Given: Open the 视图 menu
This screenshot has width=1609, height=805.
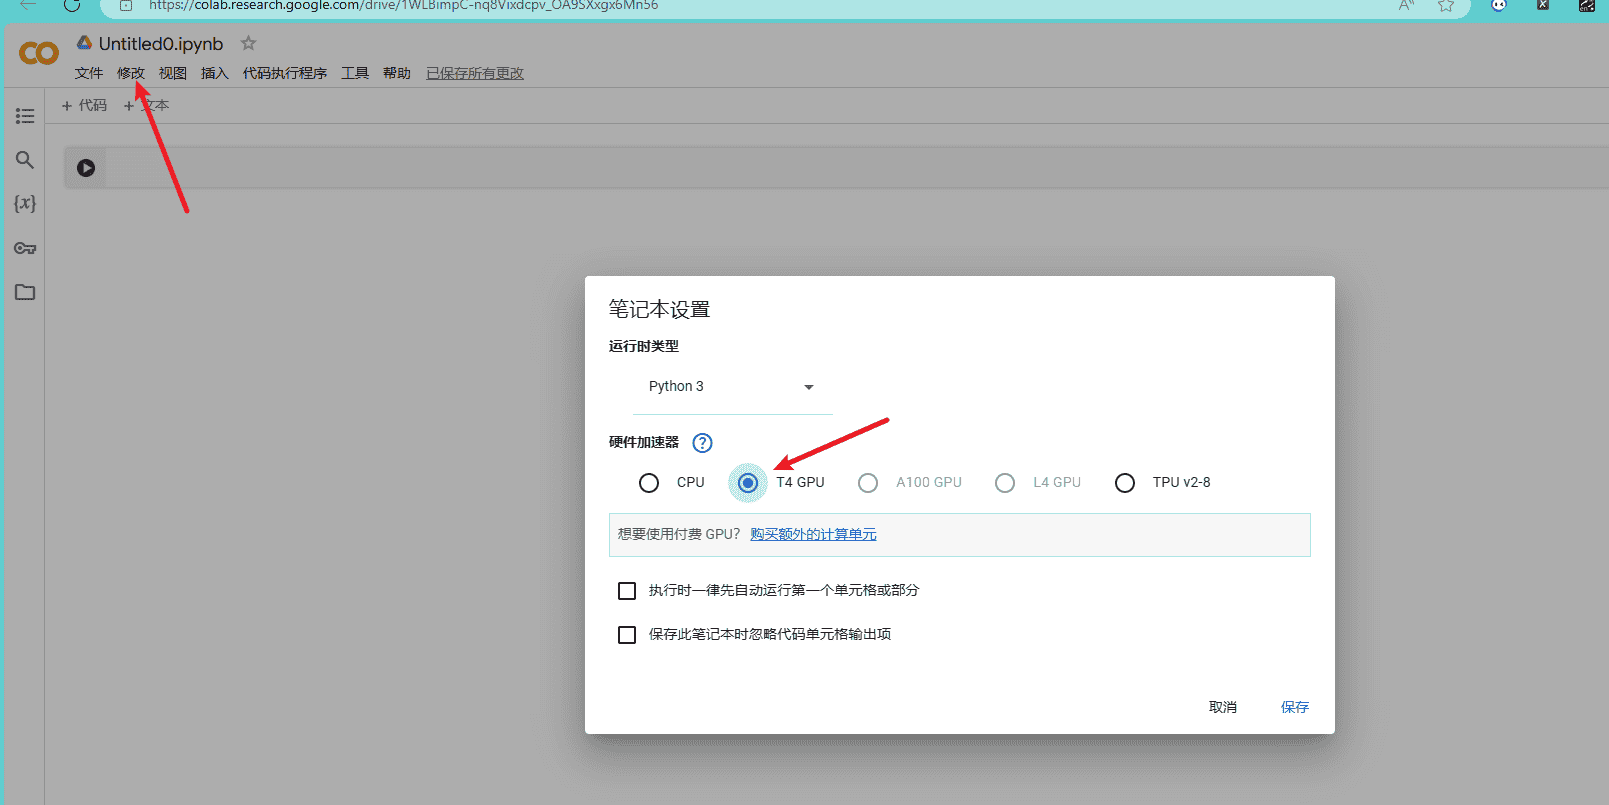Looking at the screenshot, I should pyautogui.click(x=173, y=73).
